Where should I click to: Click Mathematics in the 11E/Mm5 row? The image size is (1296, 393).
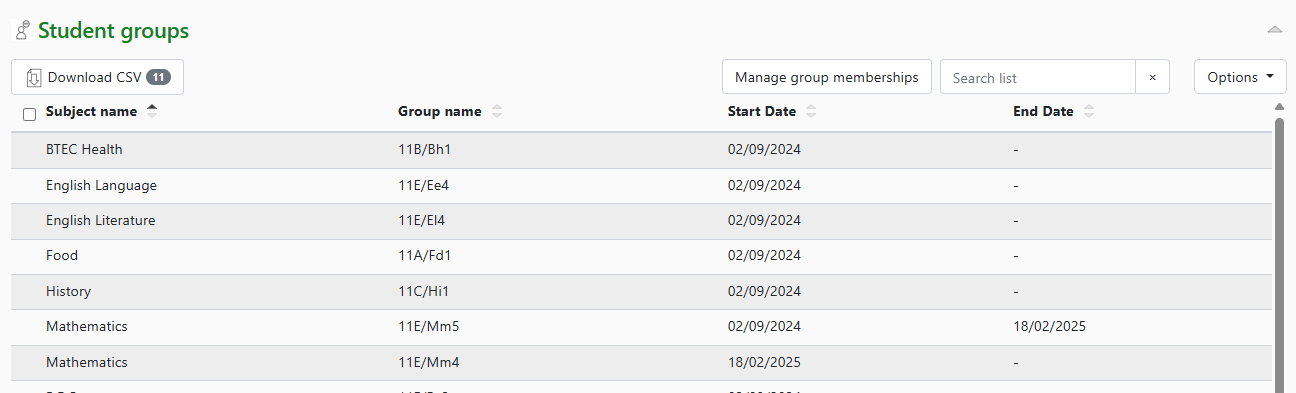[87, 326]
